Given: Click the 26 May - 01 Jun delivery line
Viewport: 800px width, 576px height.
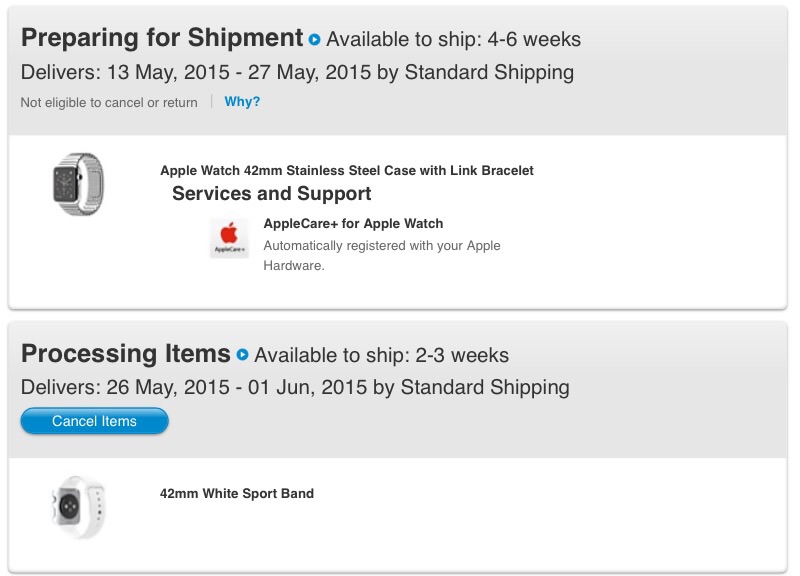Looking at the screenshot, I should (295, 387).
